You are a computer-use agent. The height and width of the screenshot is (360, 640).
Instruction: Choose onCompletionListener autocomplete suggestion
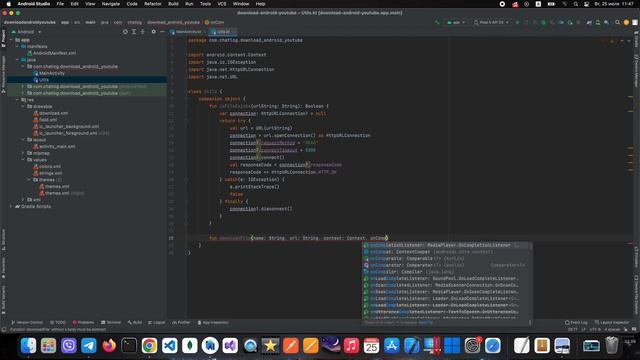coord(447,245)
